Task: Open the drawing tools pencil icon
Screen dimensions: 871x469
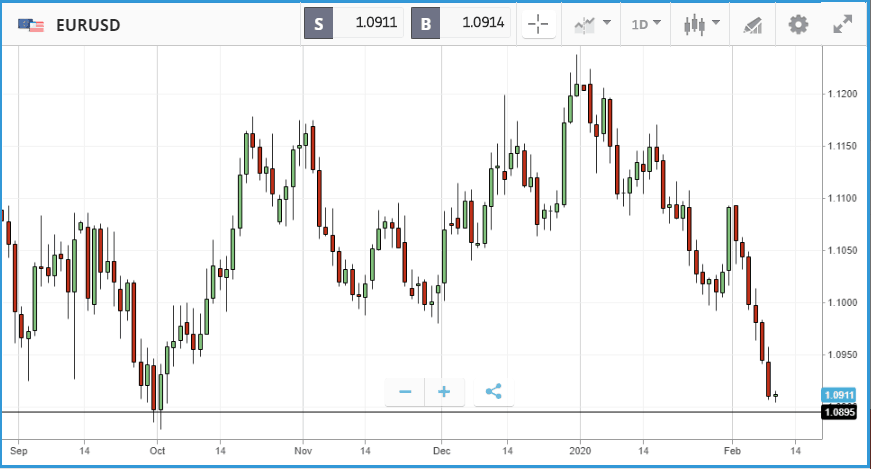Action: pos(753,24)
